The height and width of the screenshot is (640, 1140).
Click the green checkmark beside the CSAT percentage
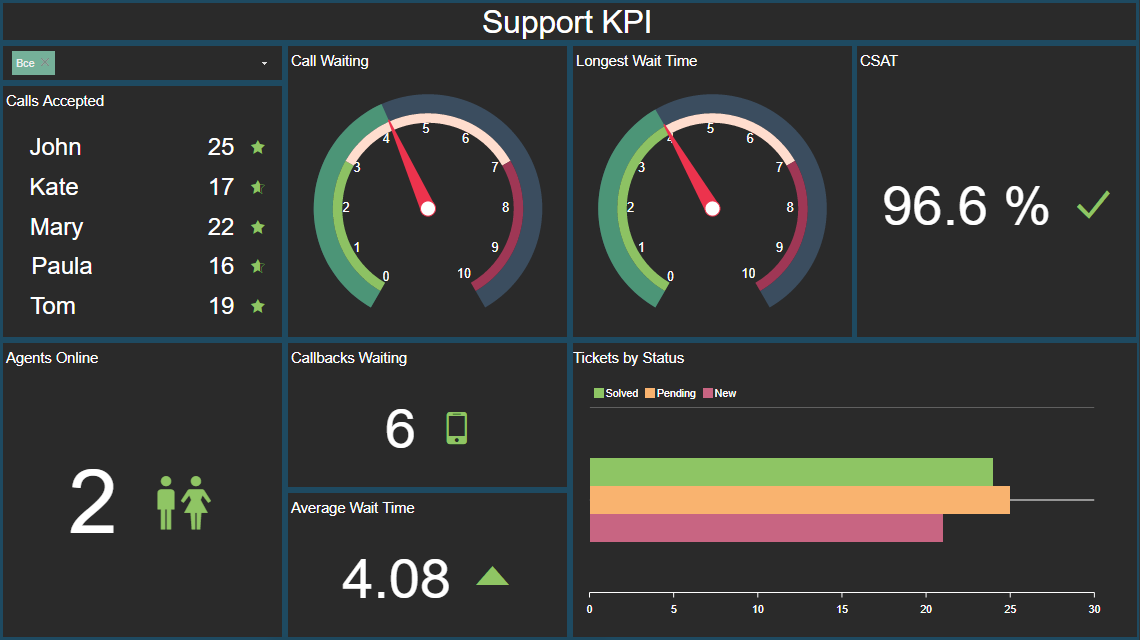coord(1093,204)
